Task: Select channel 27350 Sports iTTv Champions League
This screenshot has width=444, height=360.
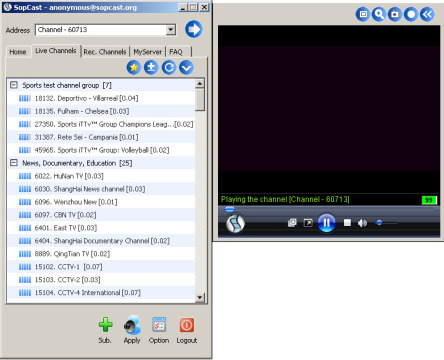Action: [101, 124]
